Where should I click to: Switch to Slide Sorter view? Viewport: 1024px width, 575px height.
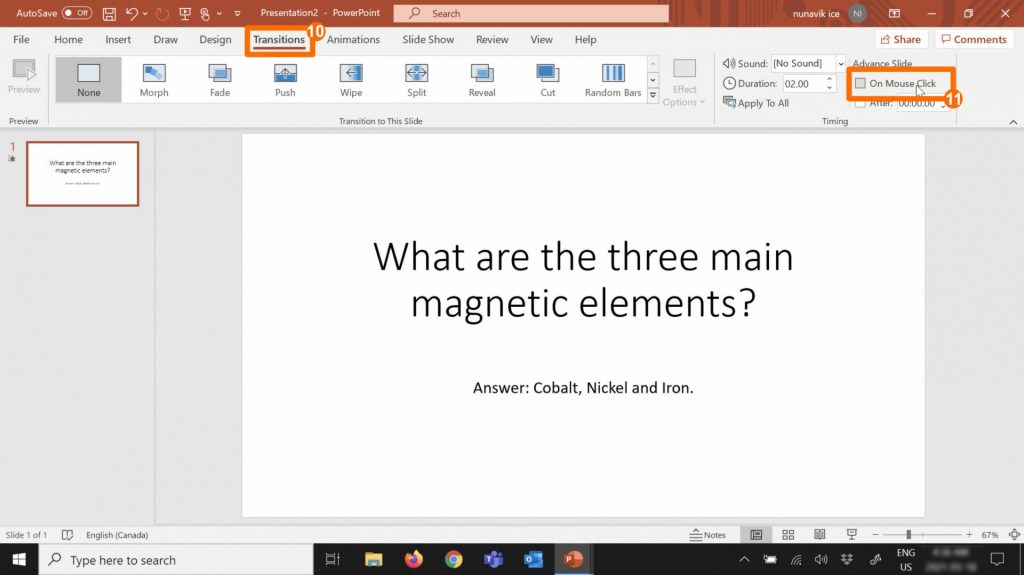(x=788, y=535)
